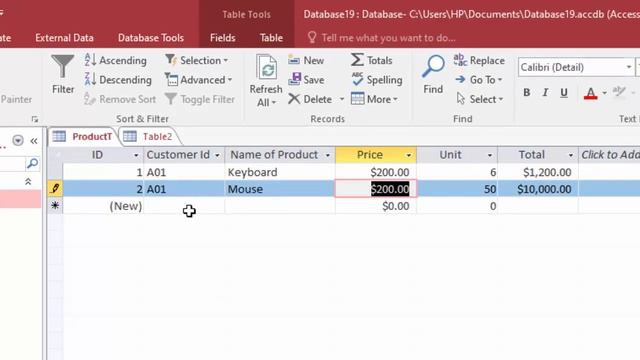Screen dimensions: 640x360
Task: Open the font color dropdown arrow
Action: tap(604, 93)
